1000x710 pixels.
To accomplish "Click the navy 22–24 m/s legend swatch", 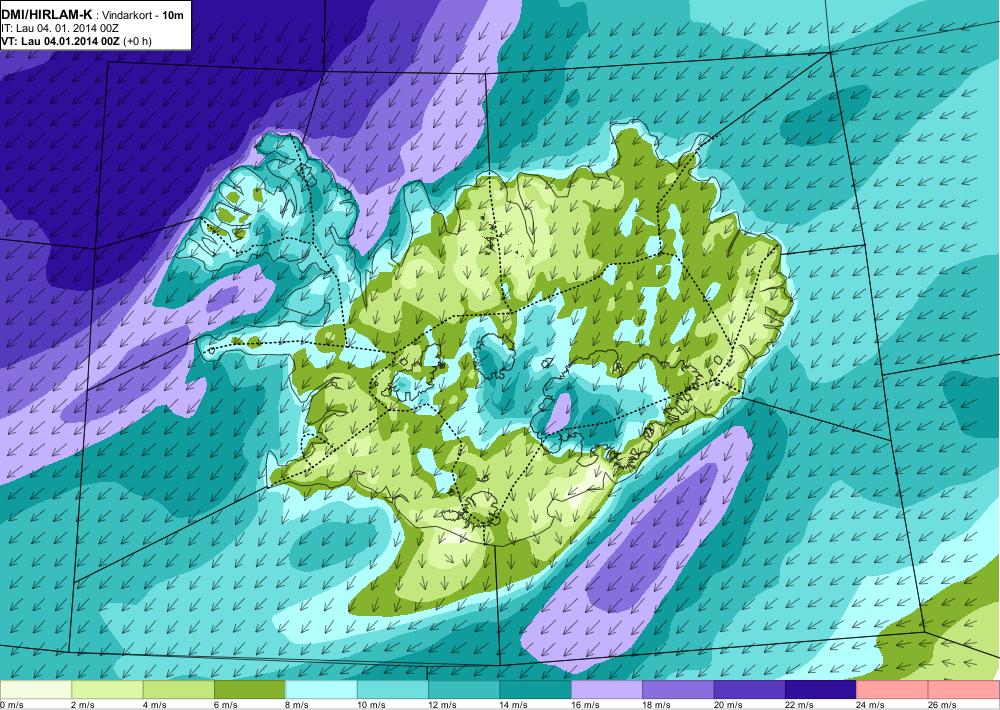I will click(821, 690).
